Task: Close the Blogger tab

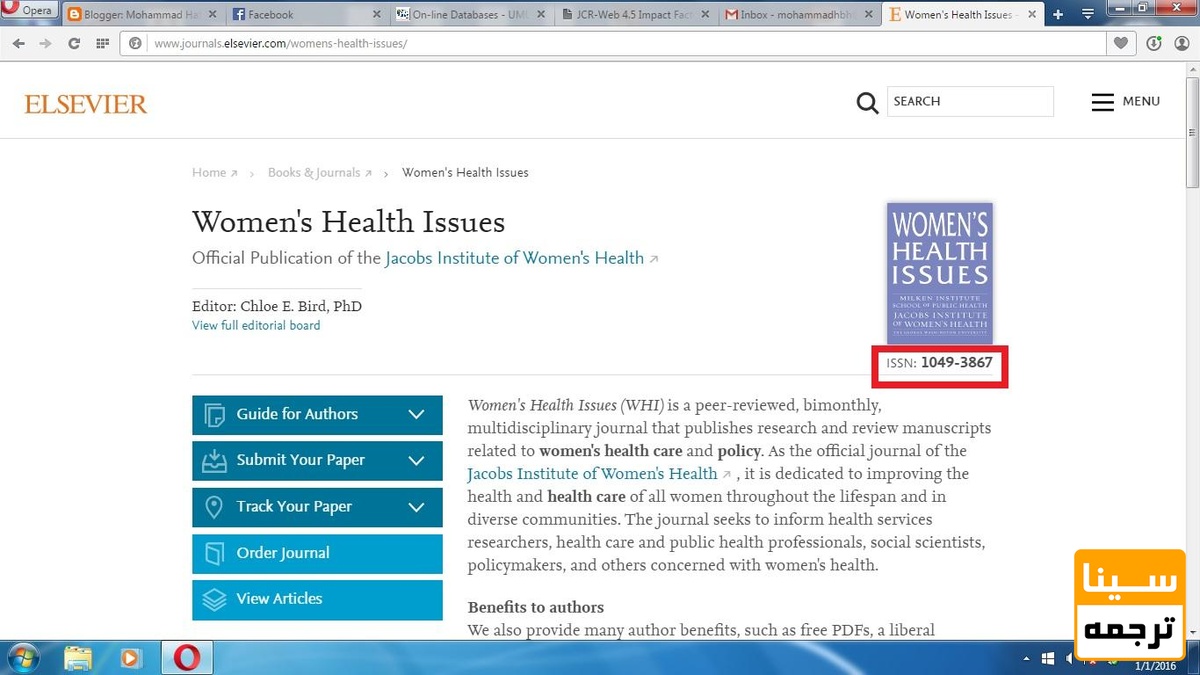Action: coord(212,15)
